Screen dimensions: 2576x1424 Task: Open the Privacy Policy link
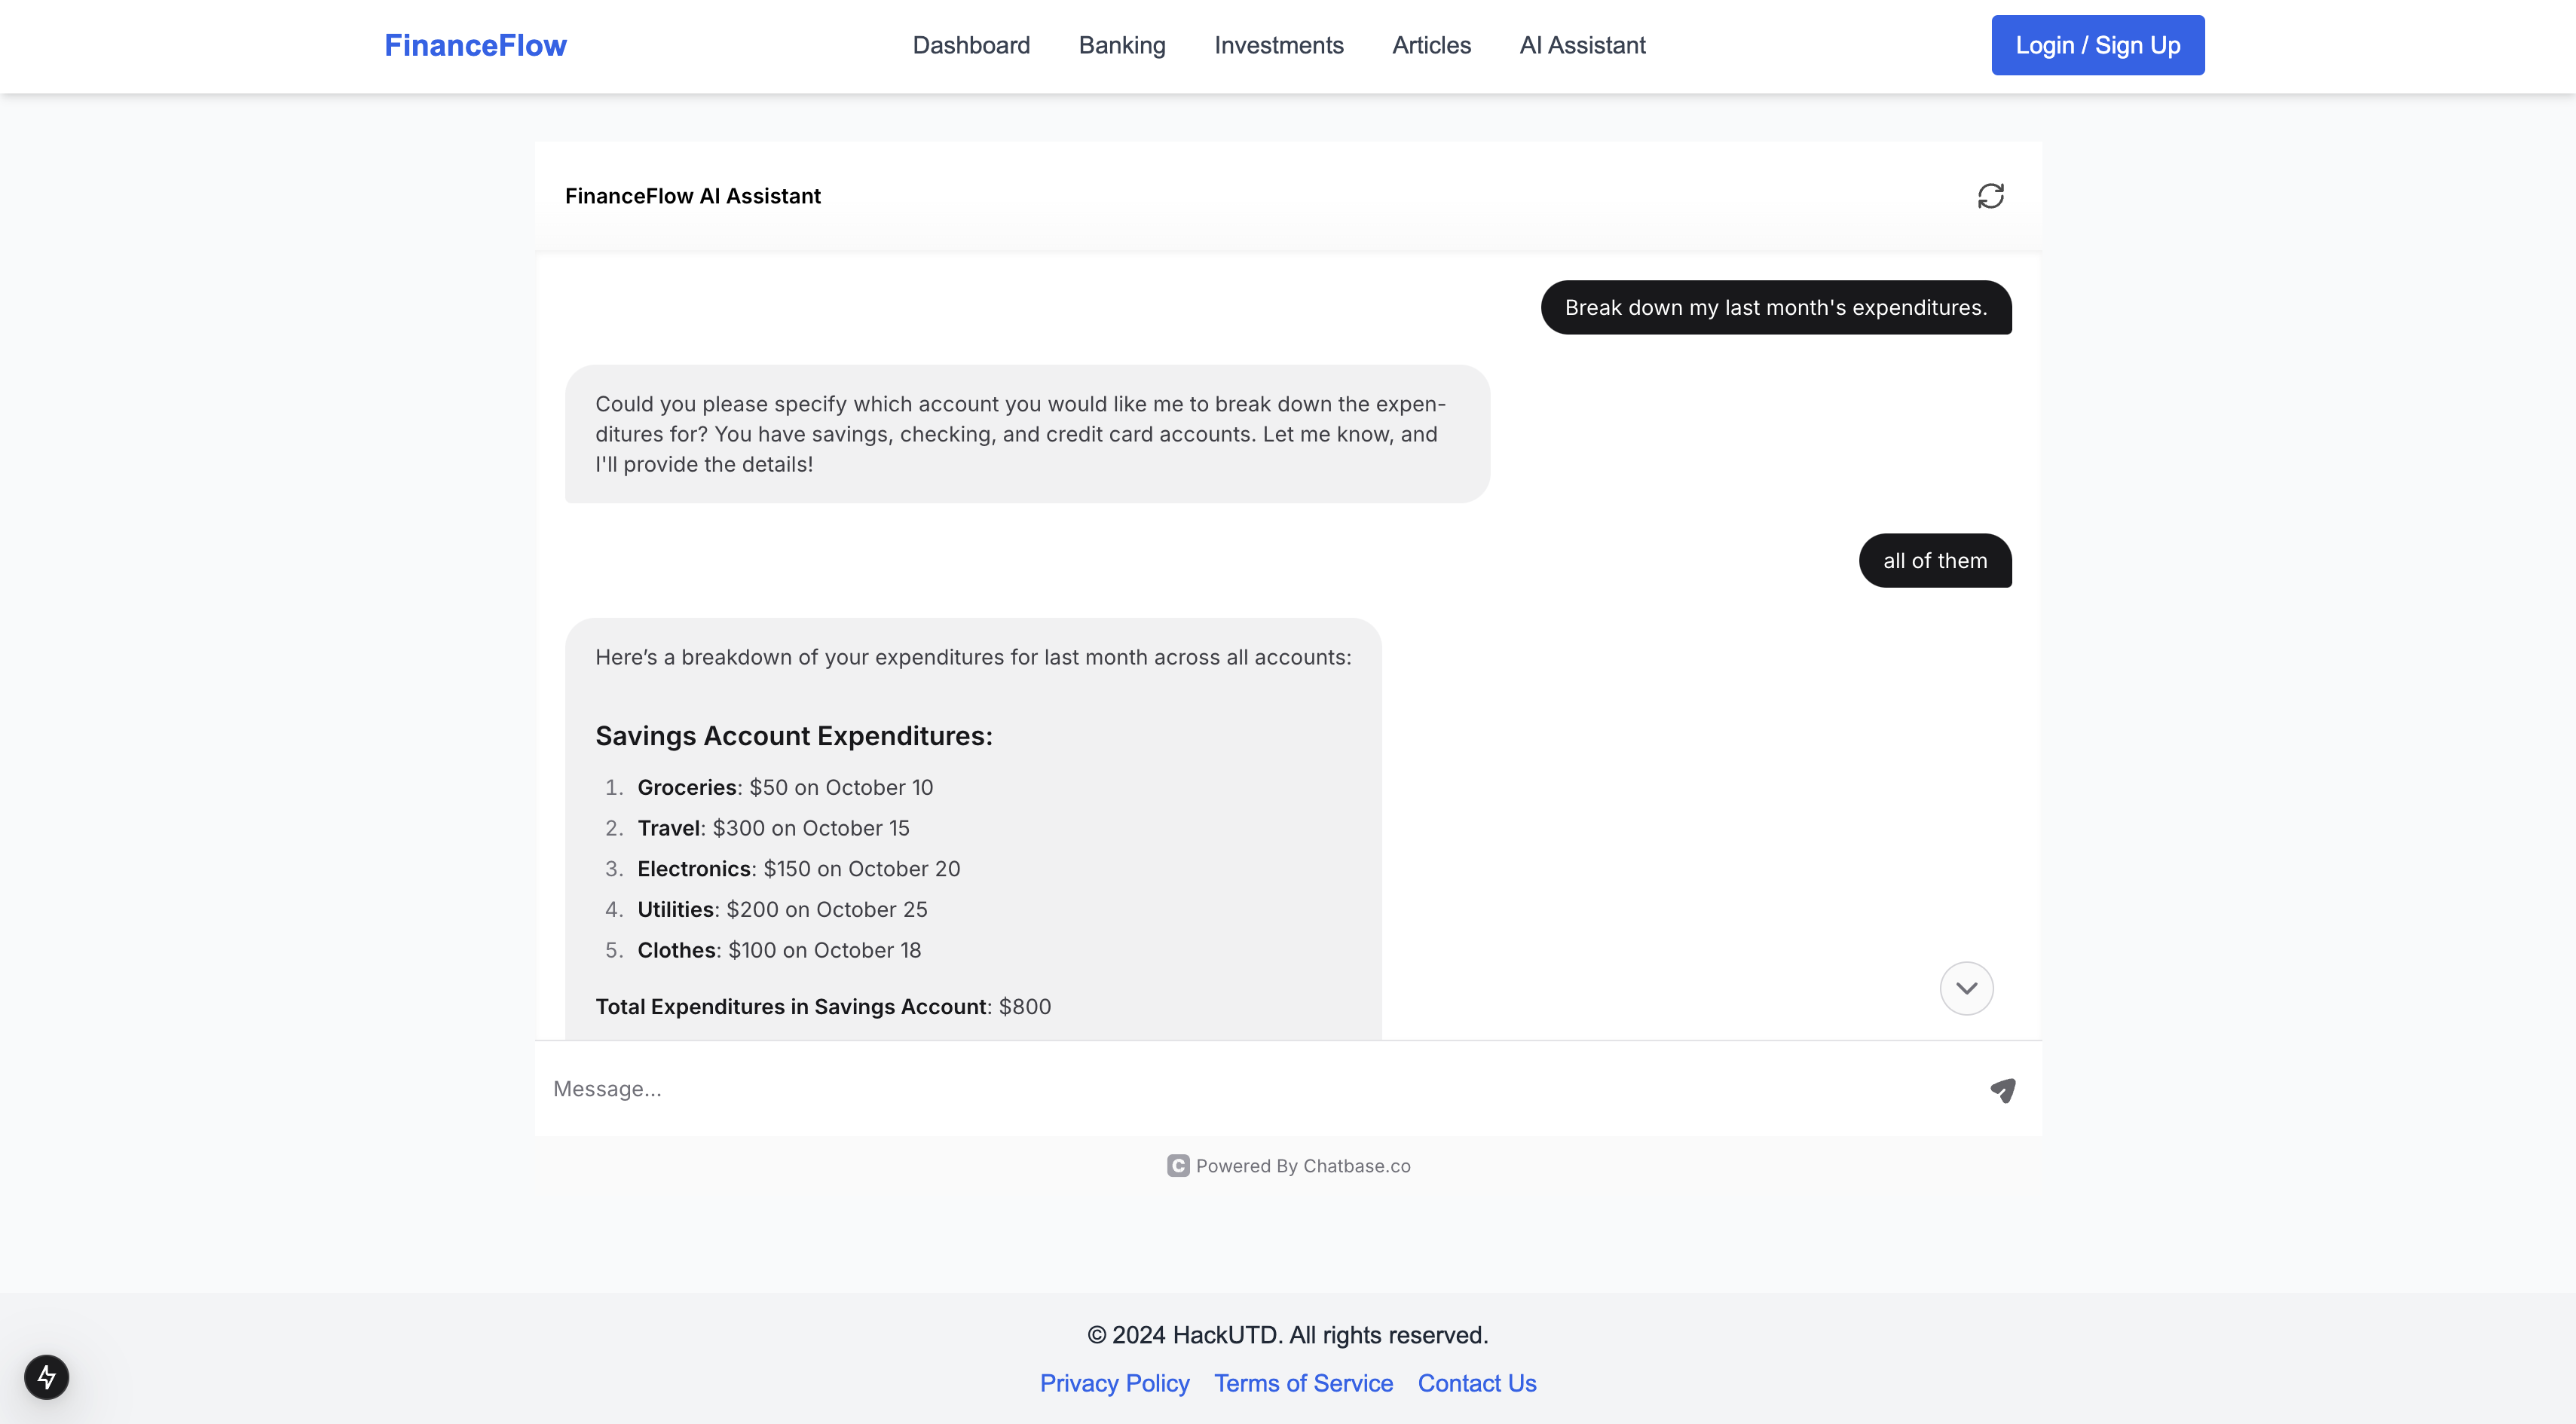(x=1114, y=1383)
